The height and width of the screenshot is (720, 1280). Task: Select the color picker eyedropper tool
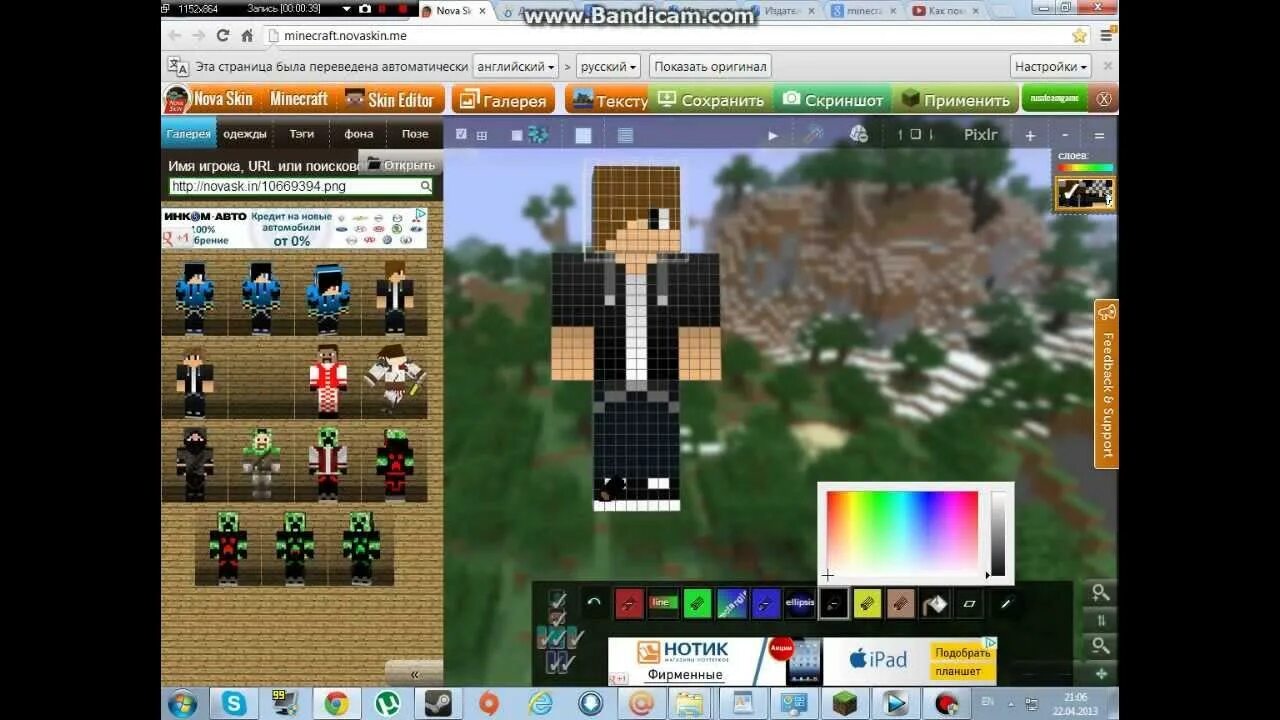coord(1005,603)
